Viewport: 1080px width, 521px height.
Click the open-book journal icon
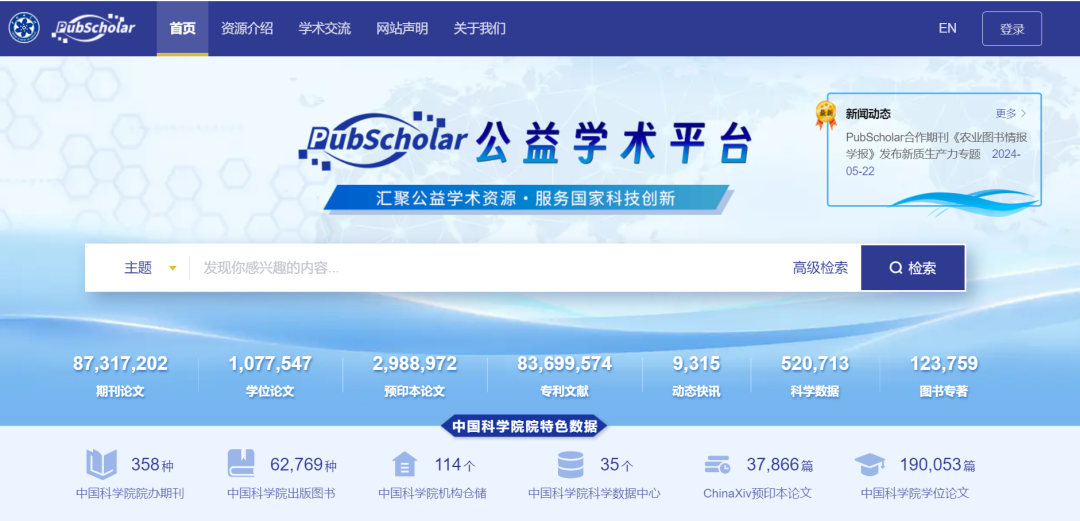point(101,464)
